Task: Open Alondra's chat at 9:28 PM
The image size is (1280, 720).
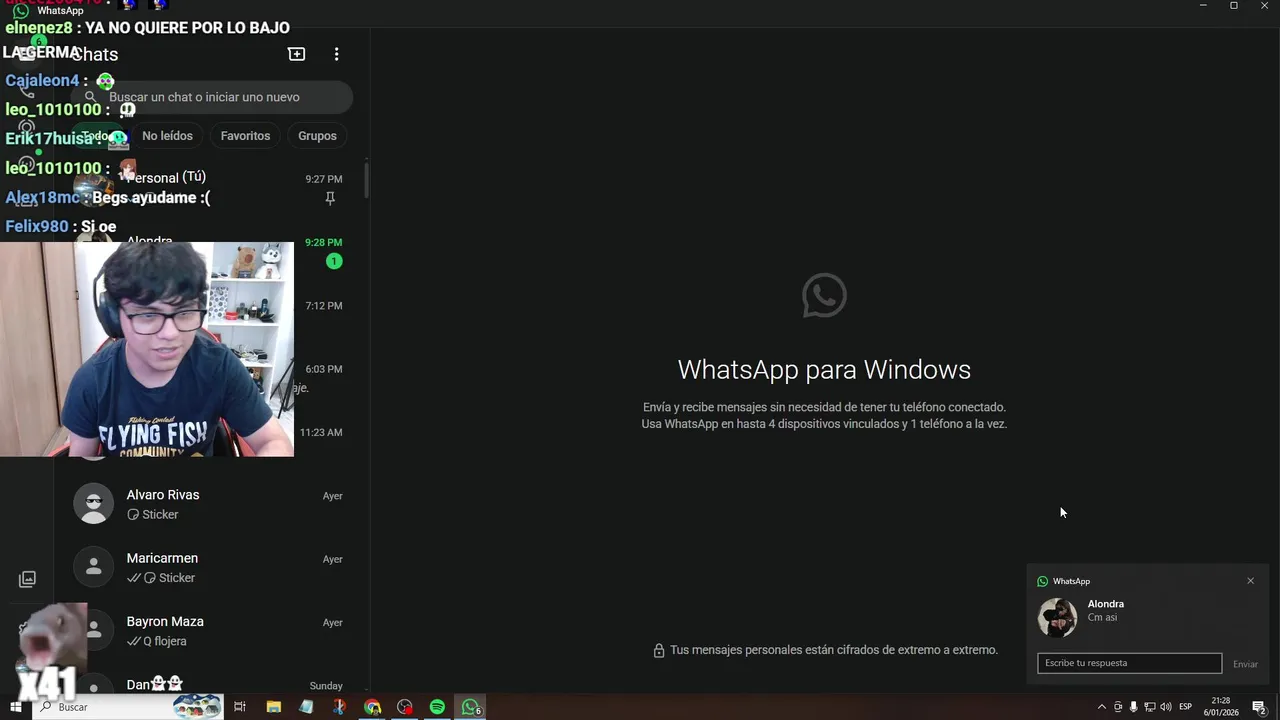Action: coord(324,250)
